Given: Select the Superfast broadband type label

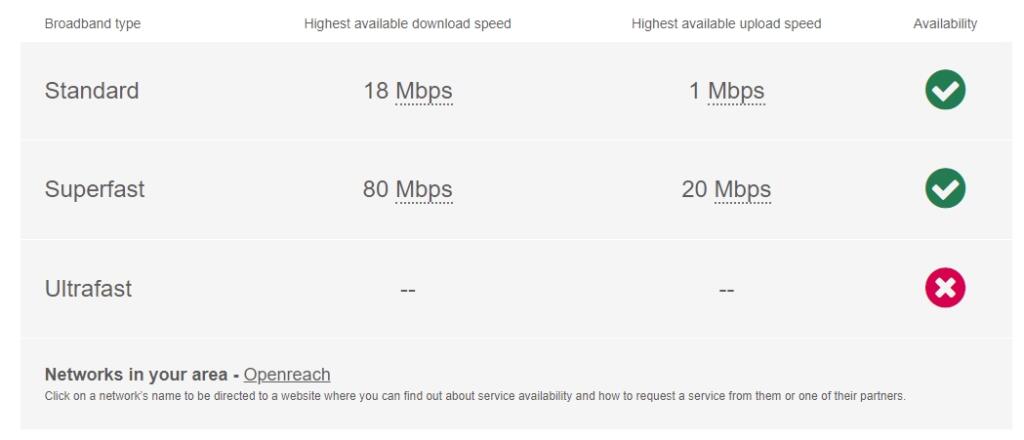Looking at the screenshot, I should click(95, 189).
